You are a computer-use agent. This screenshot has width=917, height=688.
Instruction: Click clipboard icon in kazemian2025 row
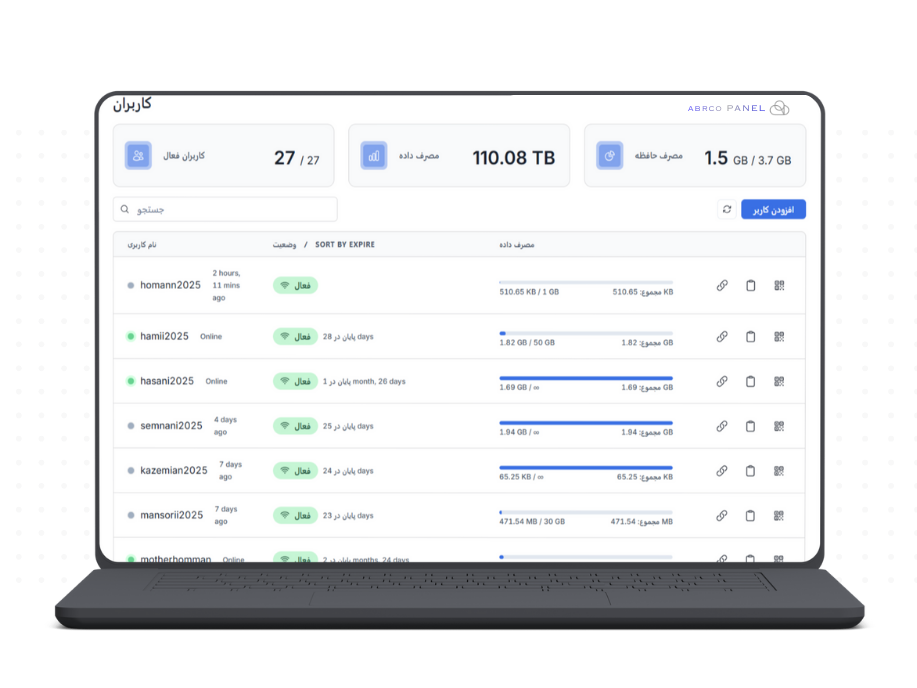pos(750,471)
